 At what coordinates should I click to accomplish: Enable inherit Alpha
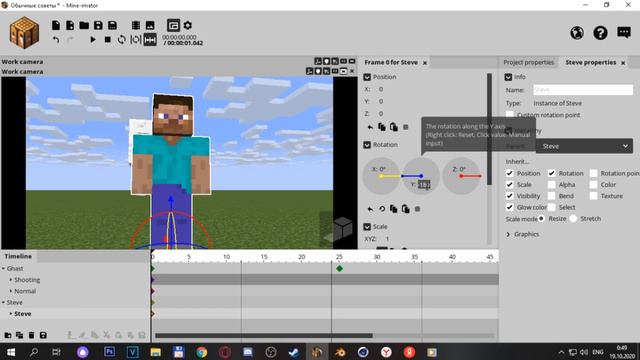click(x=551, y=184)
